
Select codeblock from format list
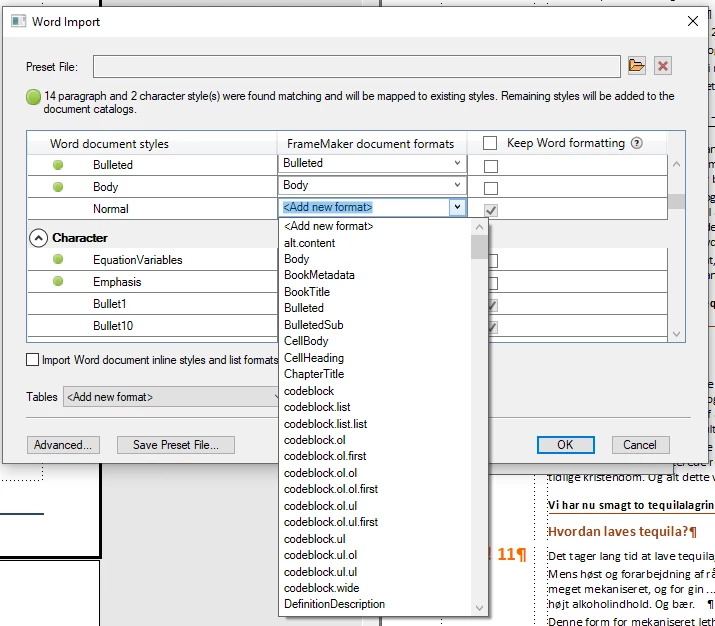point(309,391)
